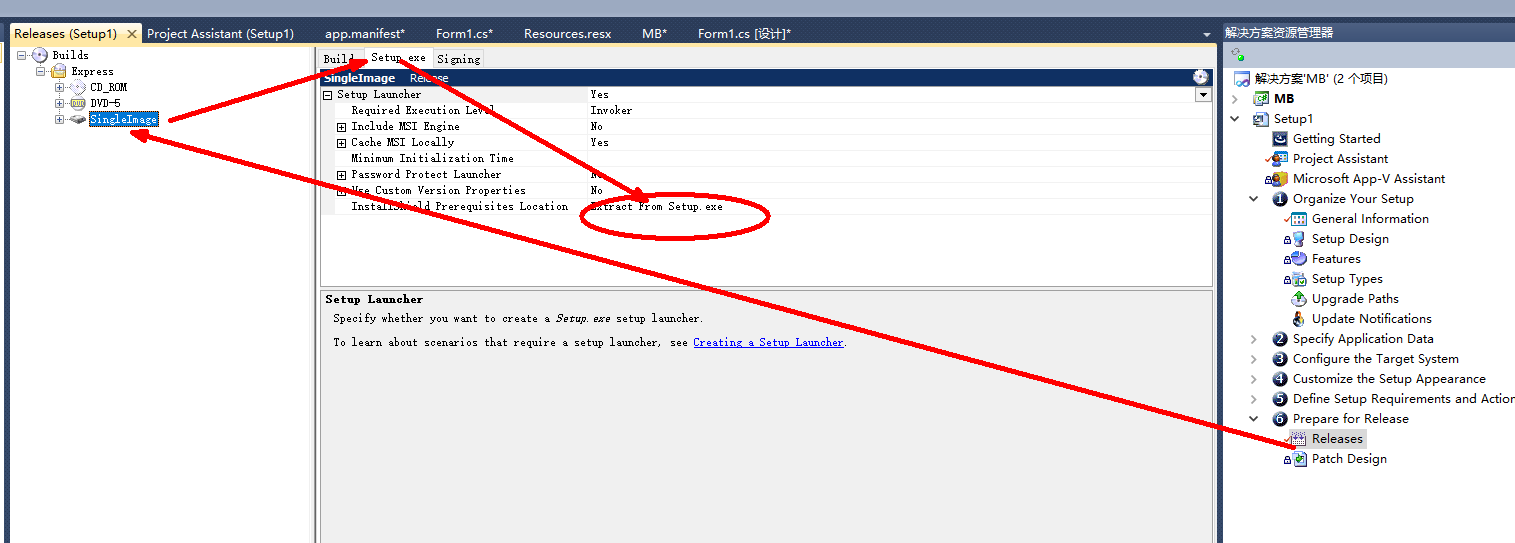Switch to Form1.cs [设计]* tab

pos(744,33)
